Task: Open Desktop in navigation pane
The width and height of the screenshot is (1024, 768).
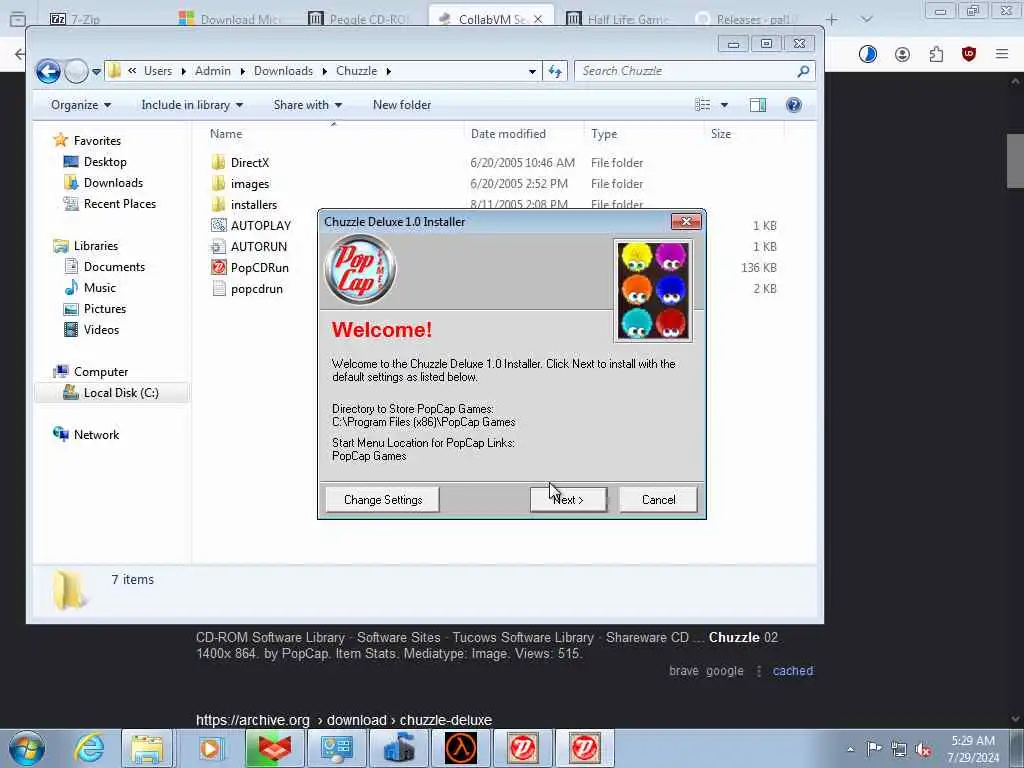Action: [104, 161]
